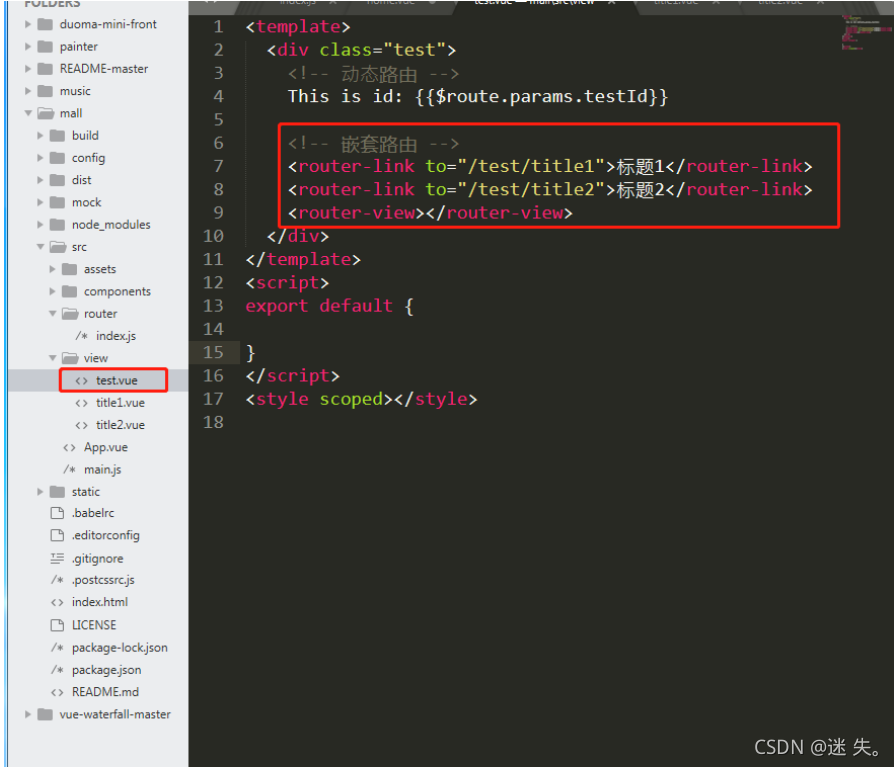Click the file icon beside .babelrc
The width and height of the screenshot is (894, 767).
click(57, 513)
